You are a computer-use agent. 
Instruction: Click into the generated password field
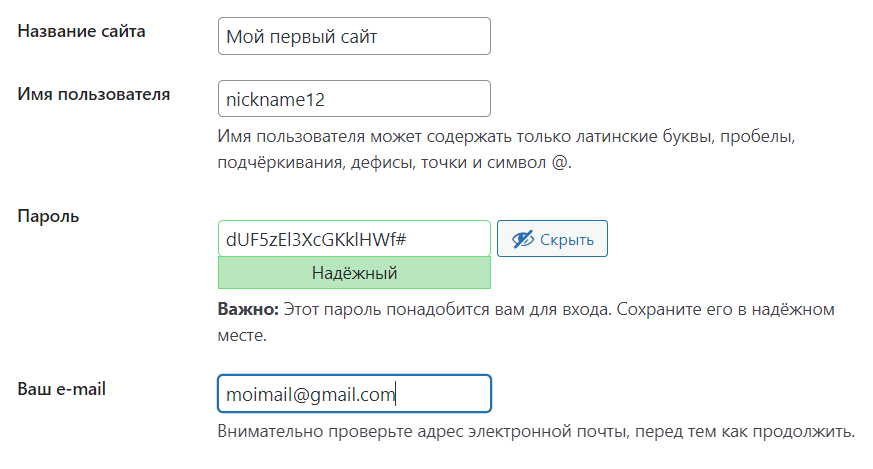353,240
